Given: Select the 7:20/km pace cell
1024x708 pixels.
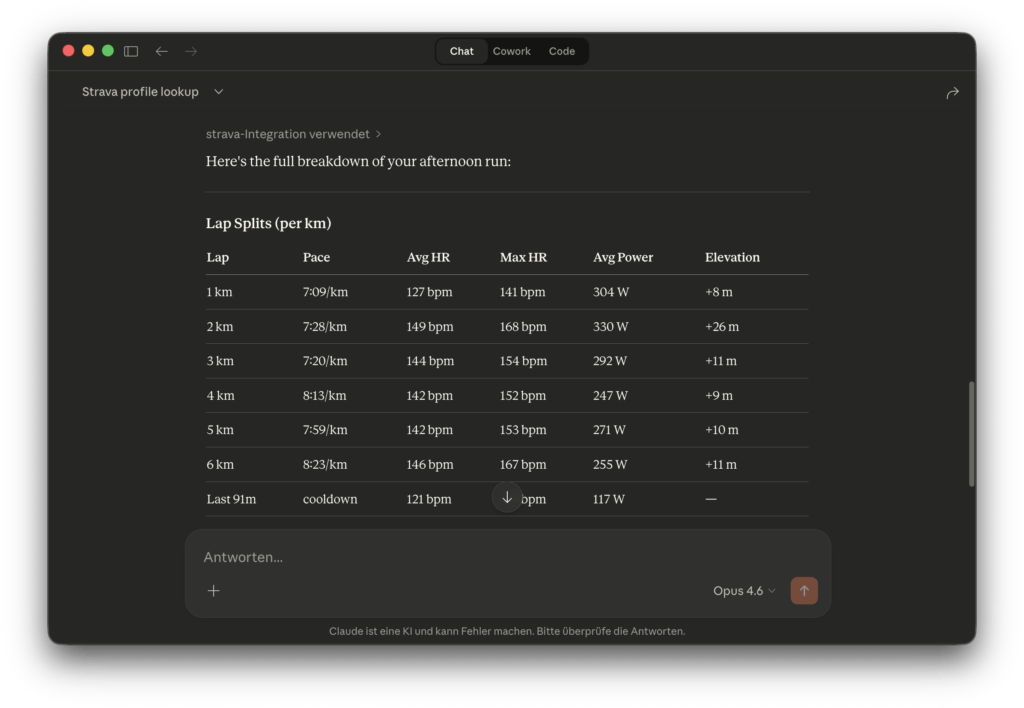Looking at the screenshot, I should click(325, 361).
